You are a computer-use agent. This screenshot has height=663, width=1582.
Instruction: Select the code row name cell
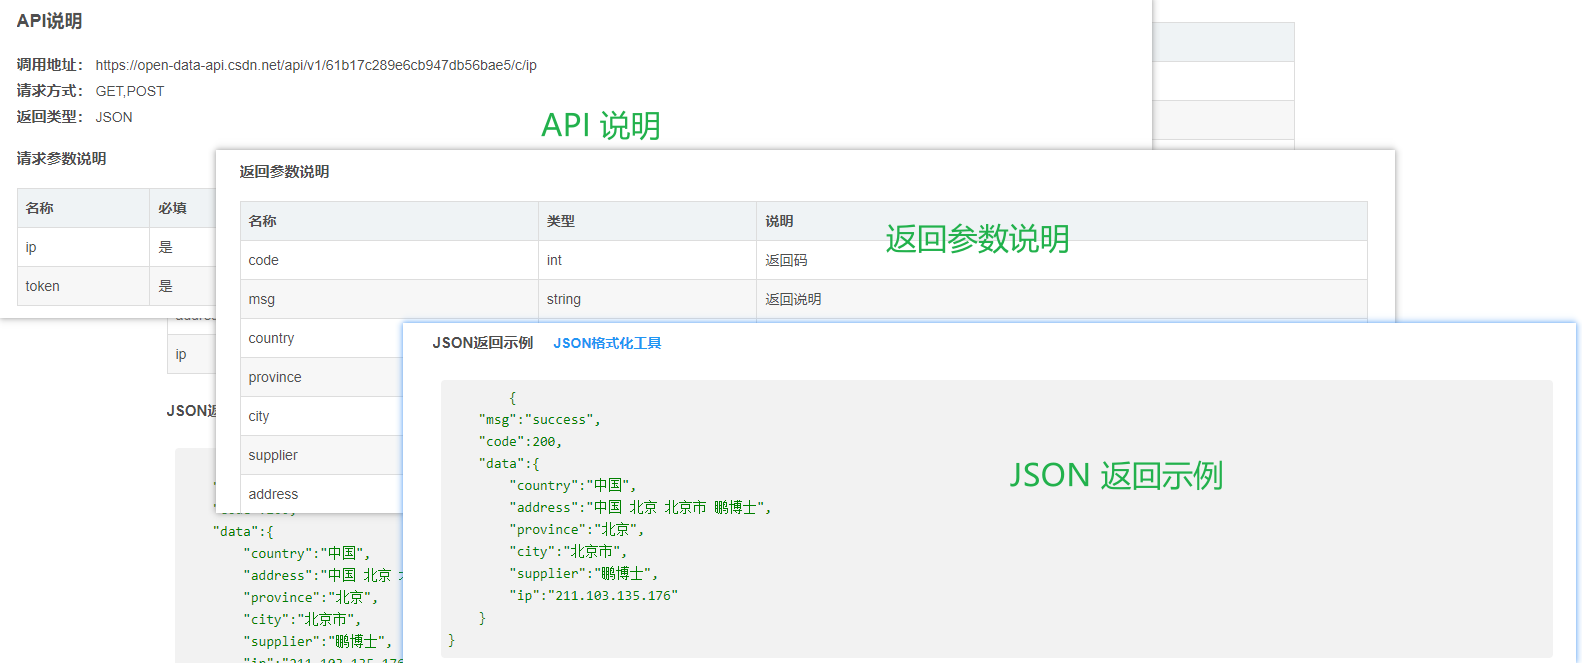(x=264, y=260)
